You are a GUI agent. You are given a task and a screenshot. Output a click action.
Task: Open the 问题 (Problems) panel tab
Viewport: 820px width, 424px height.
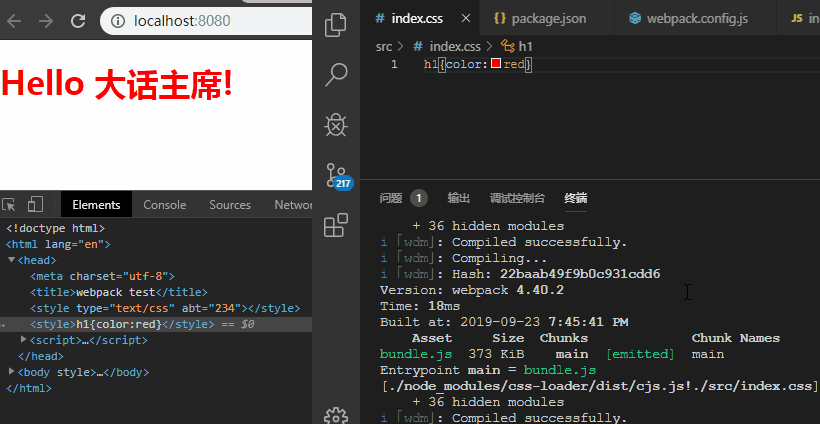391,198
